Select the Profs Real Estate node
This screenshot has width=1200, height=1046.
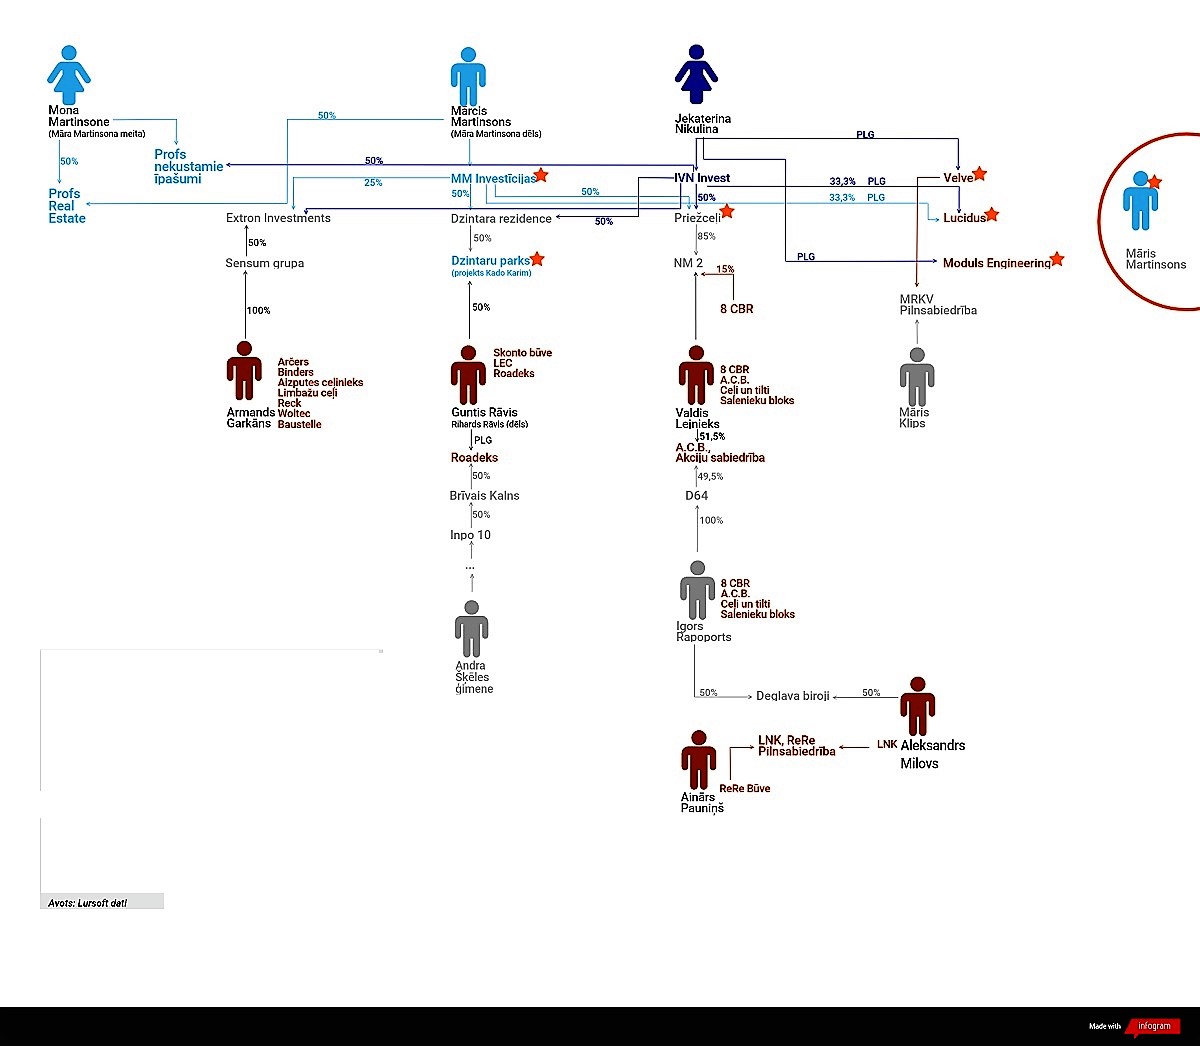[67, 206]
